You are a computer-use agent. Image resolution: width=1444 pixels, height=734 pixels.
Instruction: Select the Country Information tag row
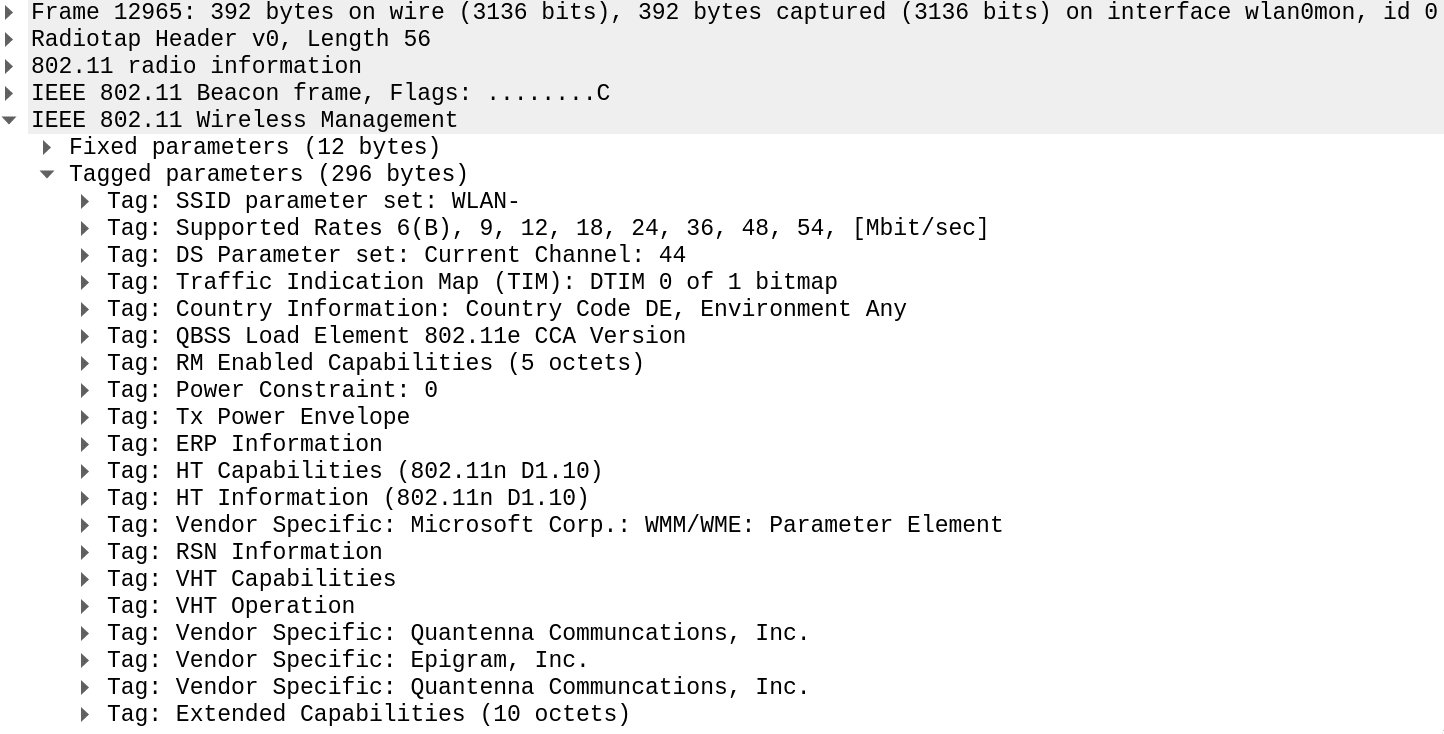click(722, 310)
